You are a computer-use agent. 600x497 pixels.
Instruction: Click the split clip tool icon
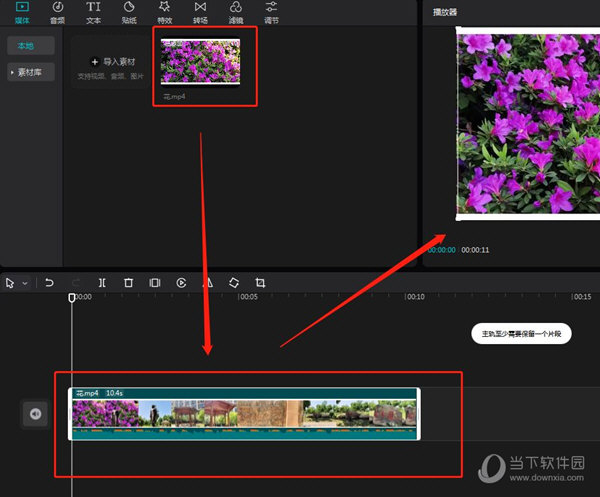pyautogui.click(x=102, y=283)
